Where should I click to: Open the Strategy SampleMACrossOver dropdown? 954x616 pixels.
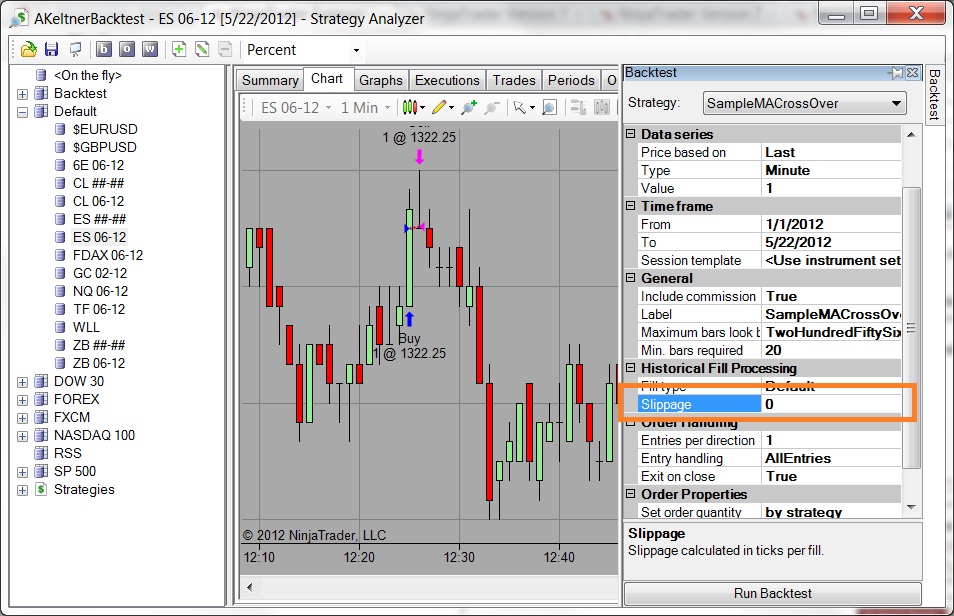tap(804, 103)
